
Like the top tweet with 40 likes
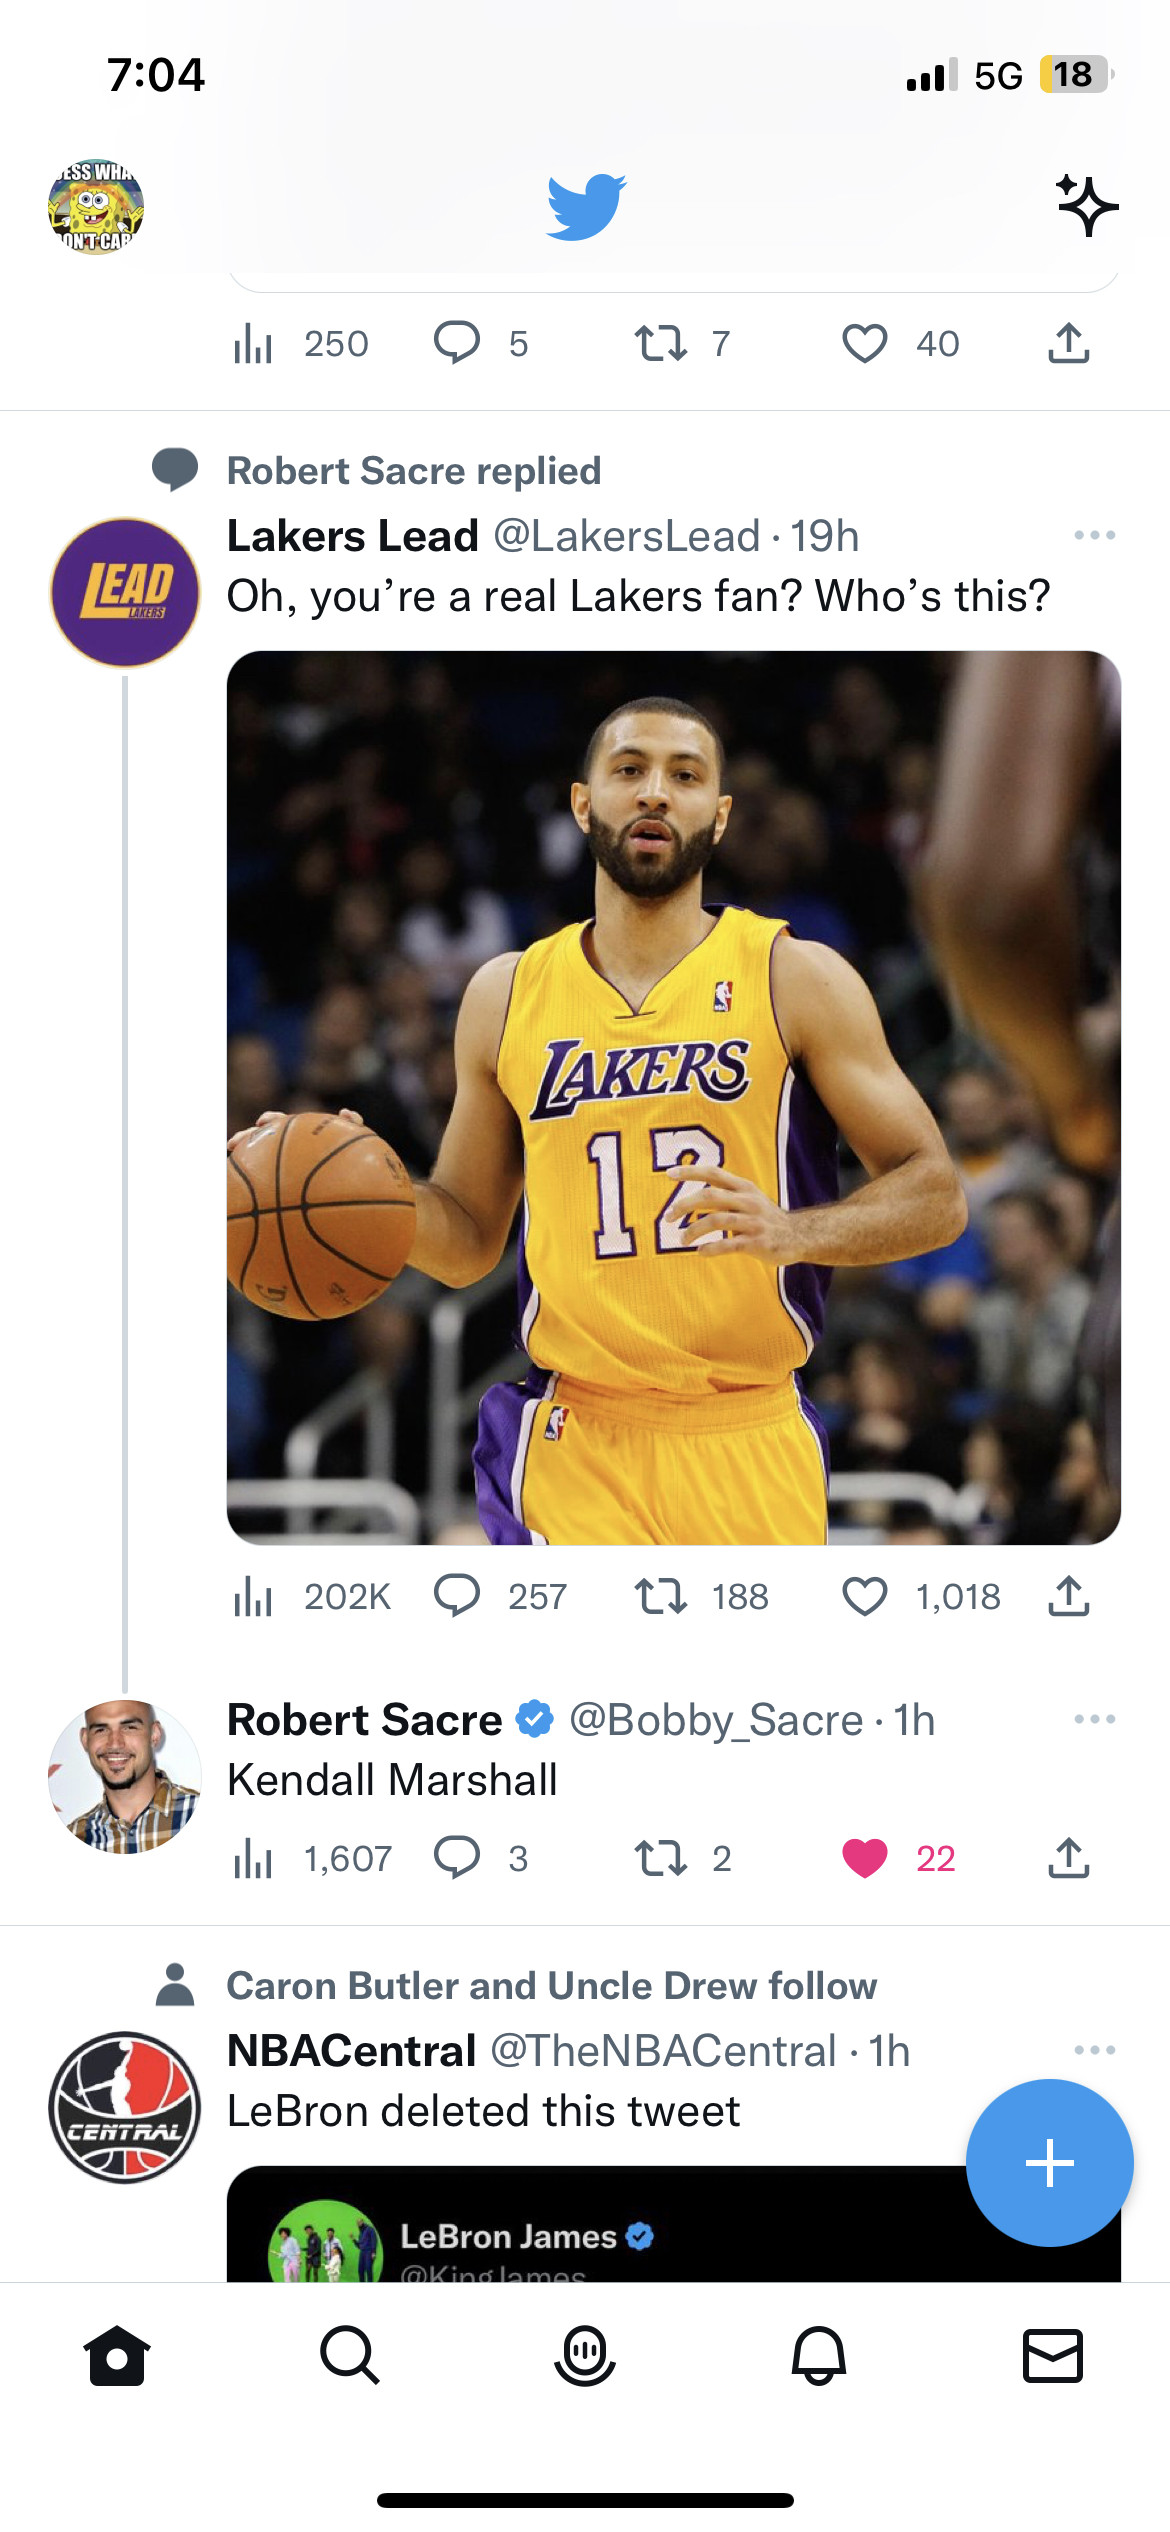[x=865, y=343]
